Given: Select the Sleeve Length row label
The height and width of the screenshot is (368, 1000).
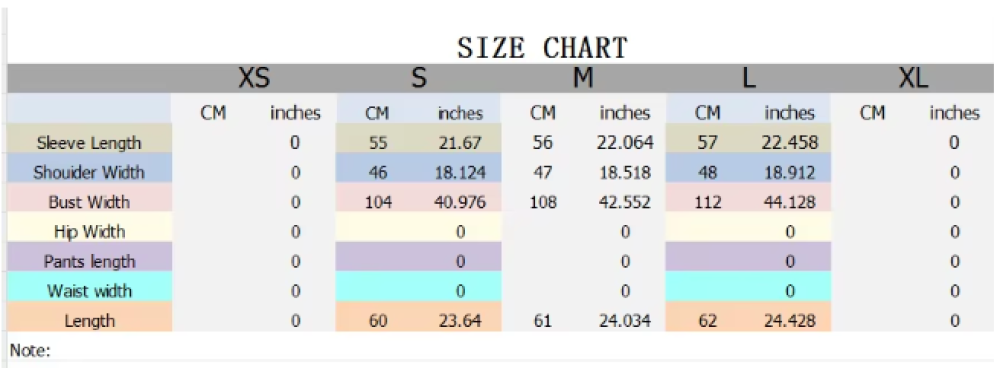Looking at the screenshot, I should [x=89, y=142].
